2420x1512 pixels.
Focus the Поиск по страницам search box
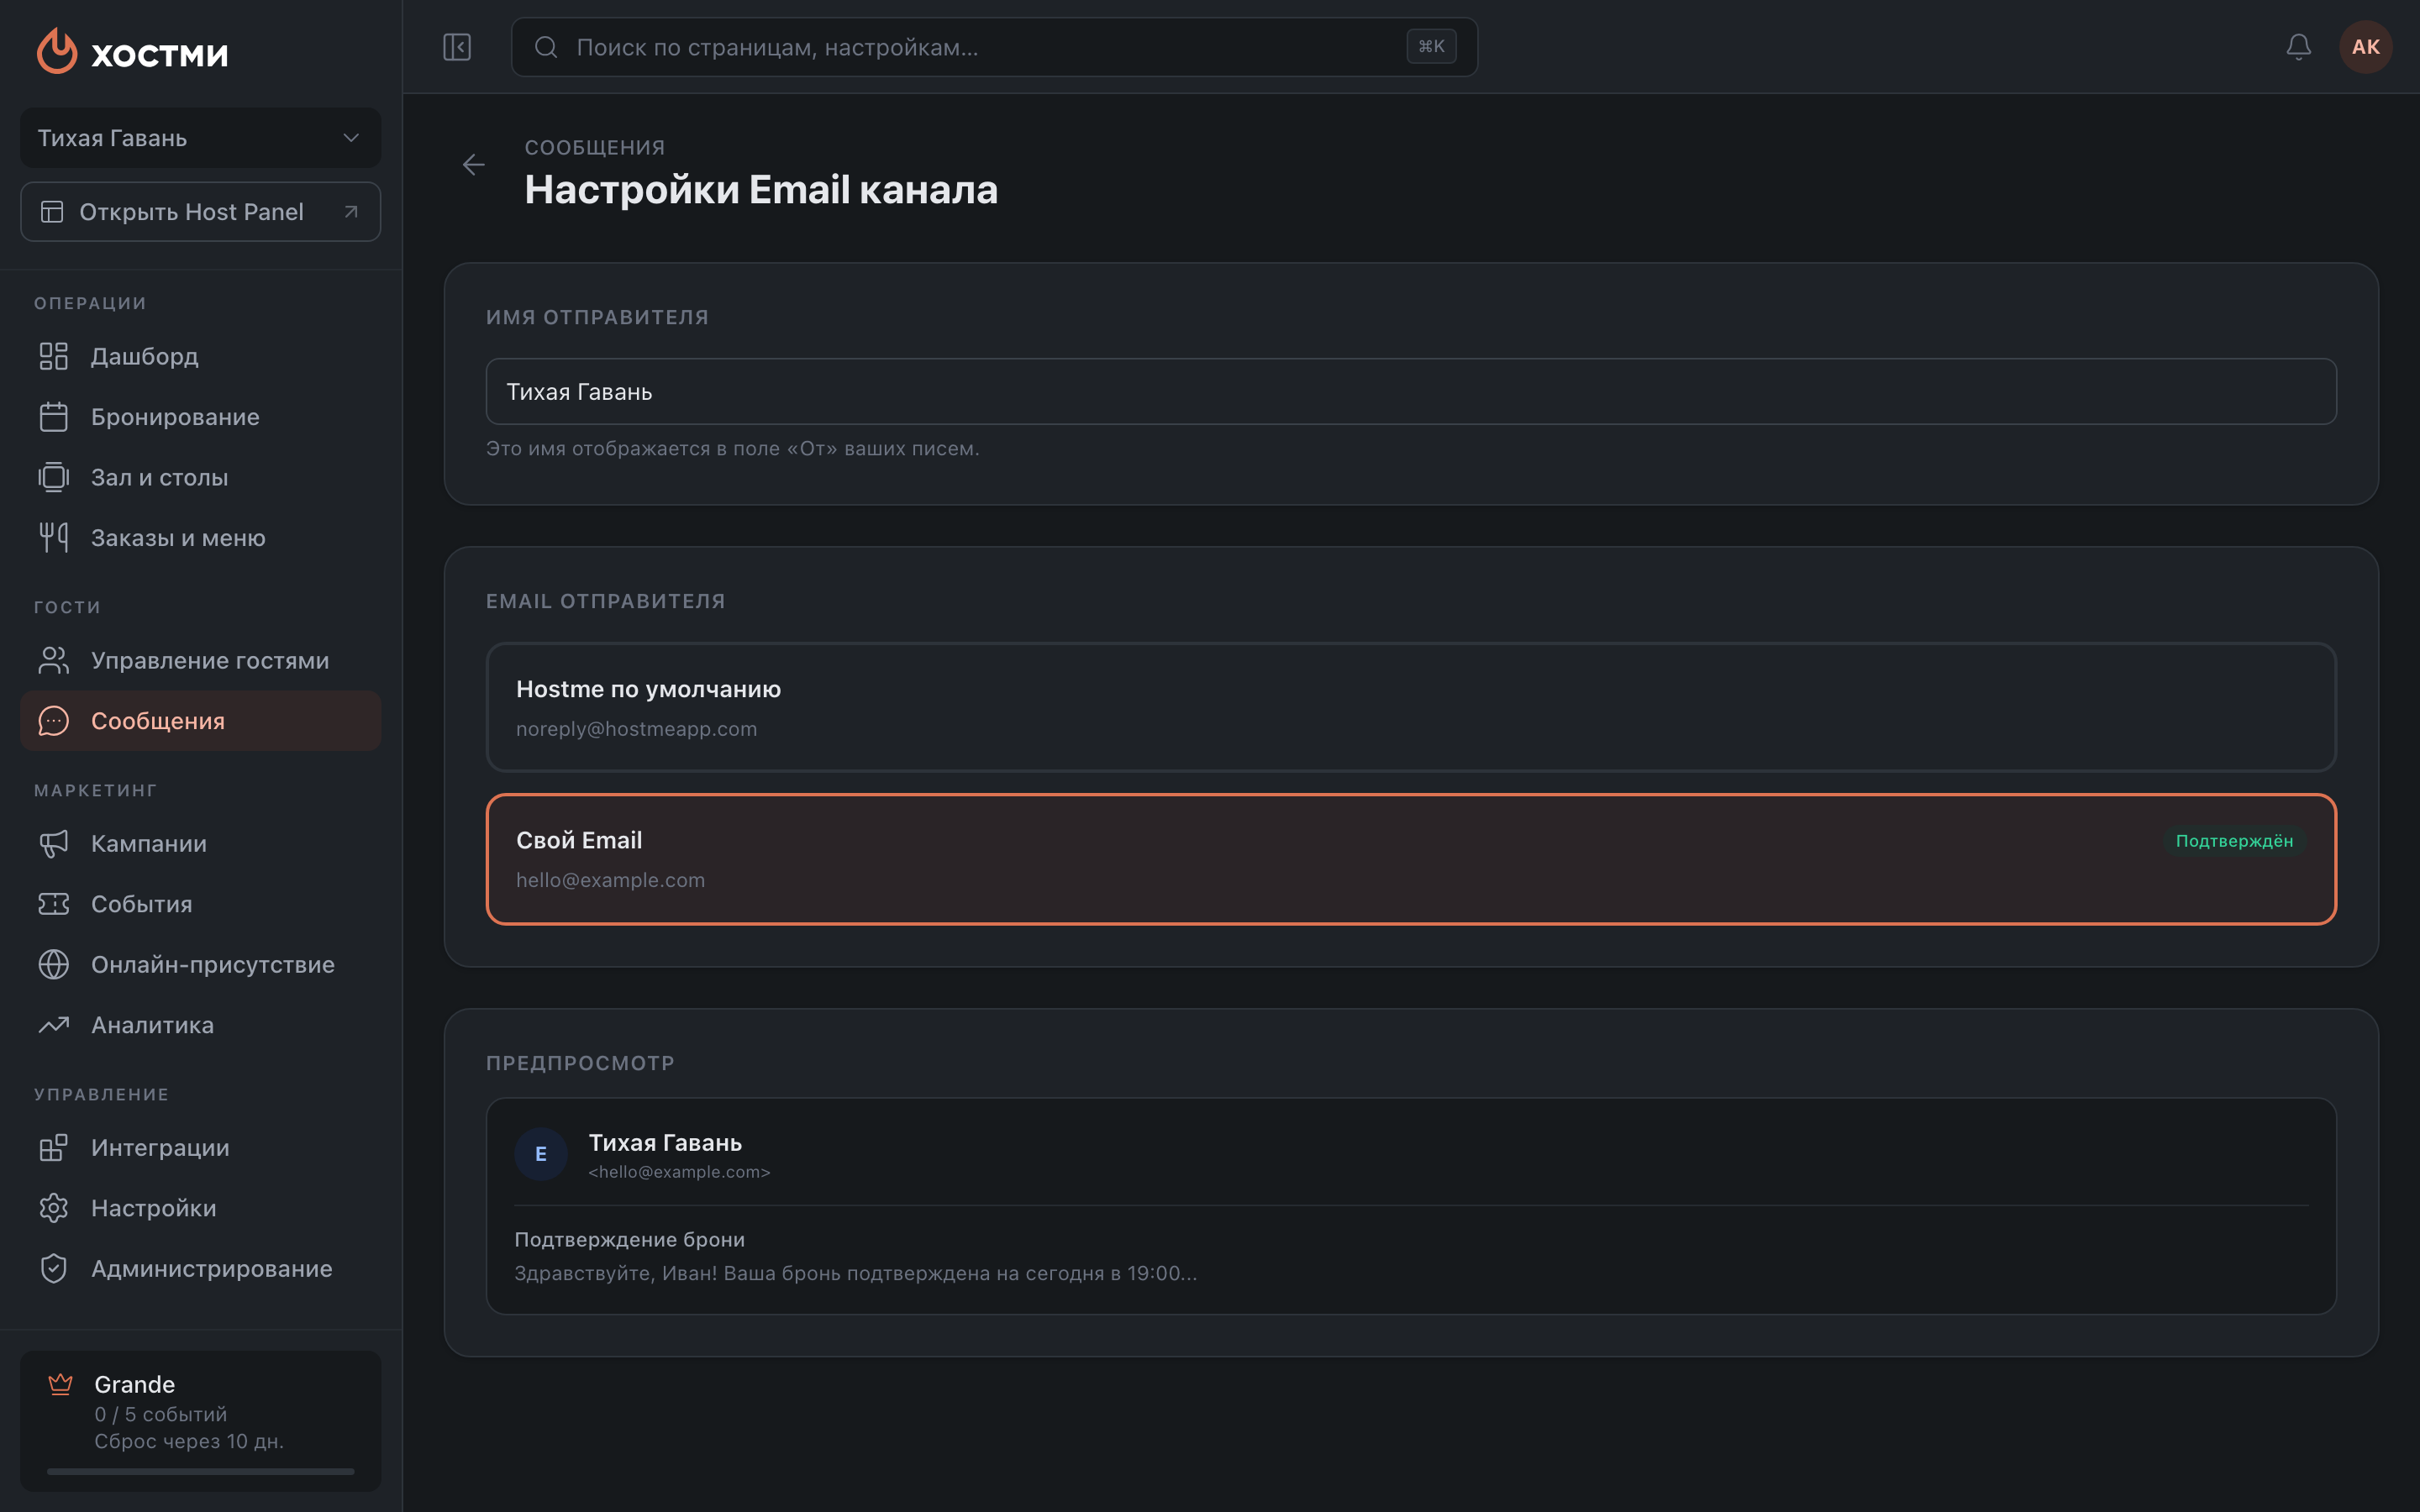click(x=994, y=47)
